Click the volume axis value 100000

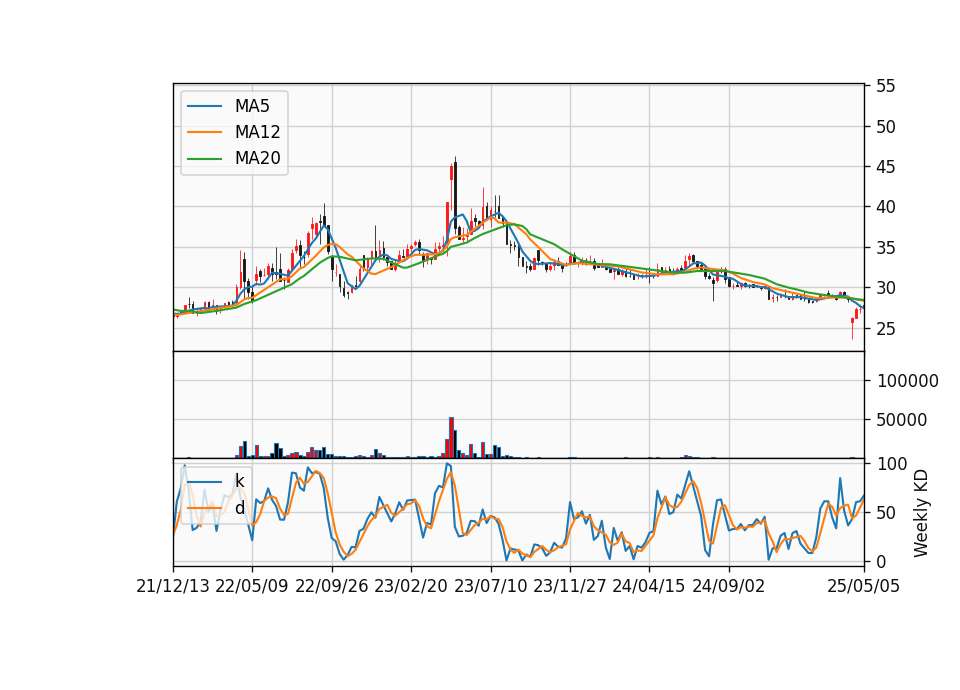click(x=908, y=381)
